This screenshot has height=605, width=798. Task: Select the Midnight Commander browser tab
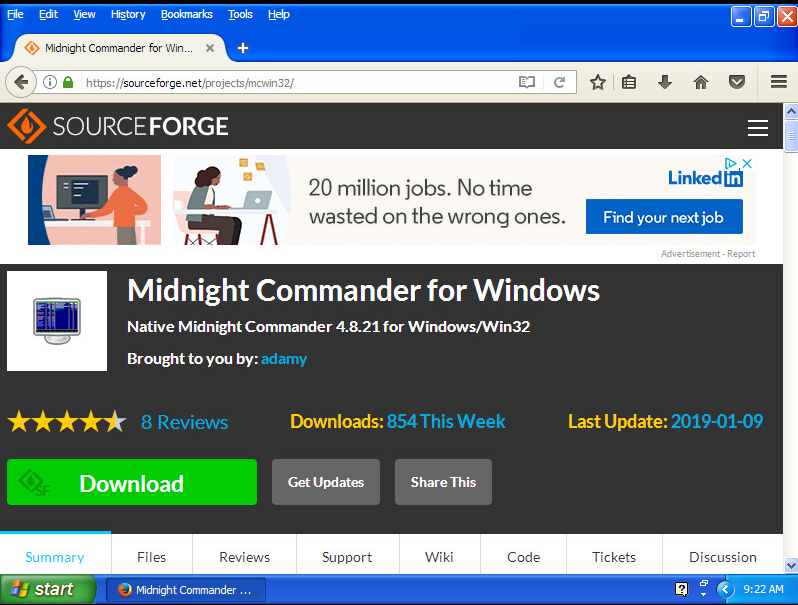(119, 48)
